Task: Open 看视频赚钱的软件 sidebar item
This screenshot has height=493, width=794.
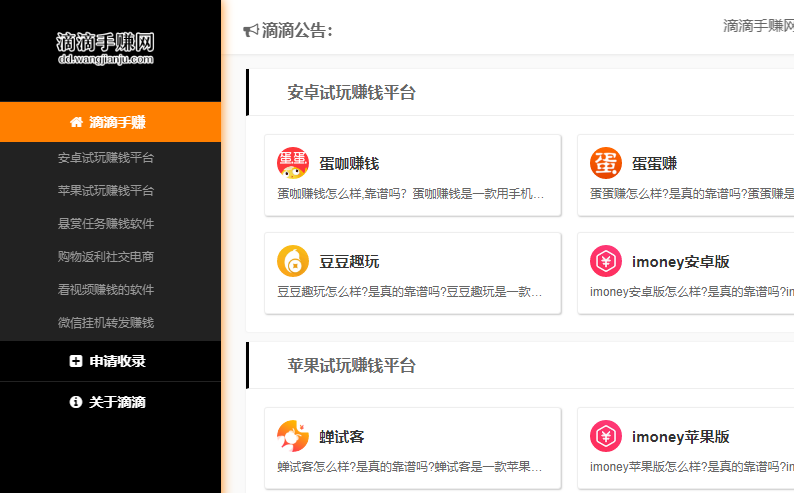Action: tap(105, 290)
